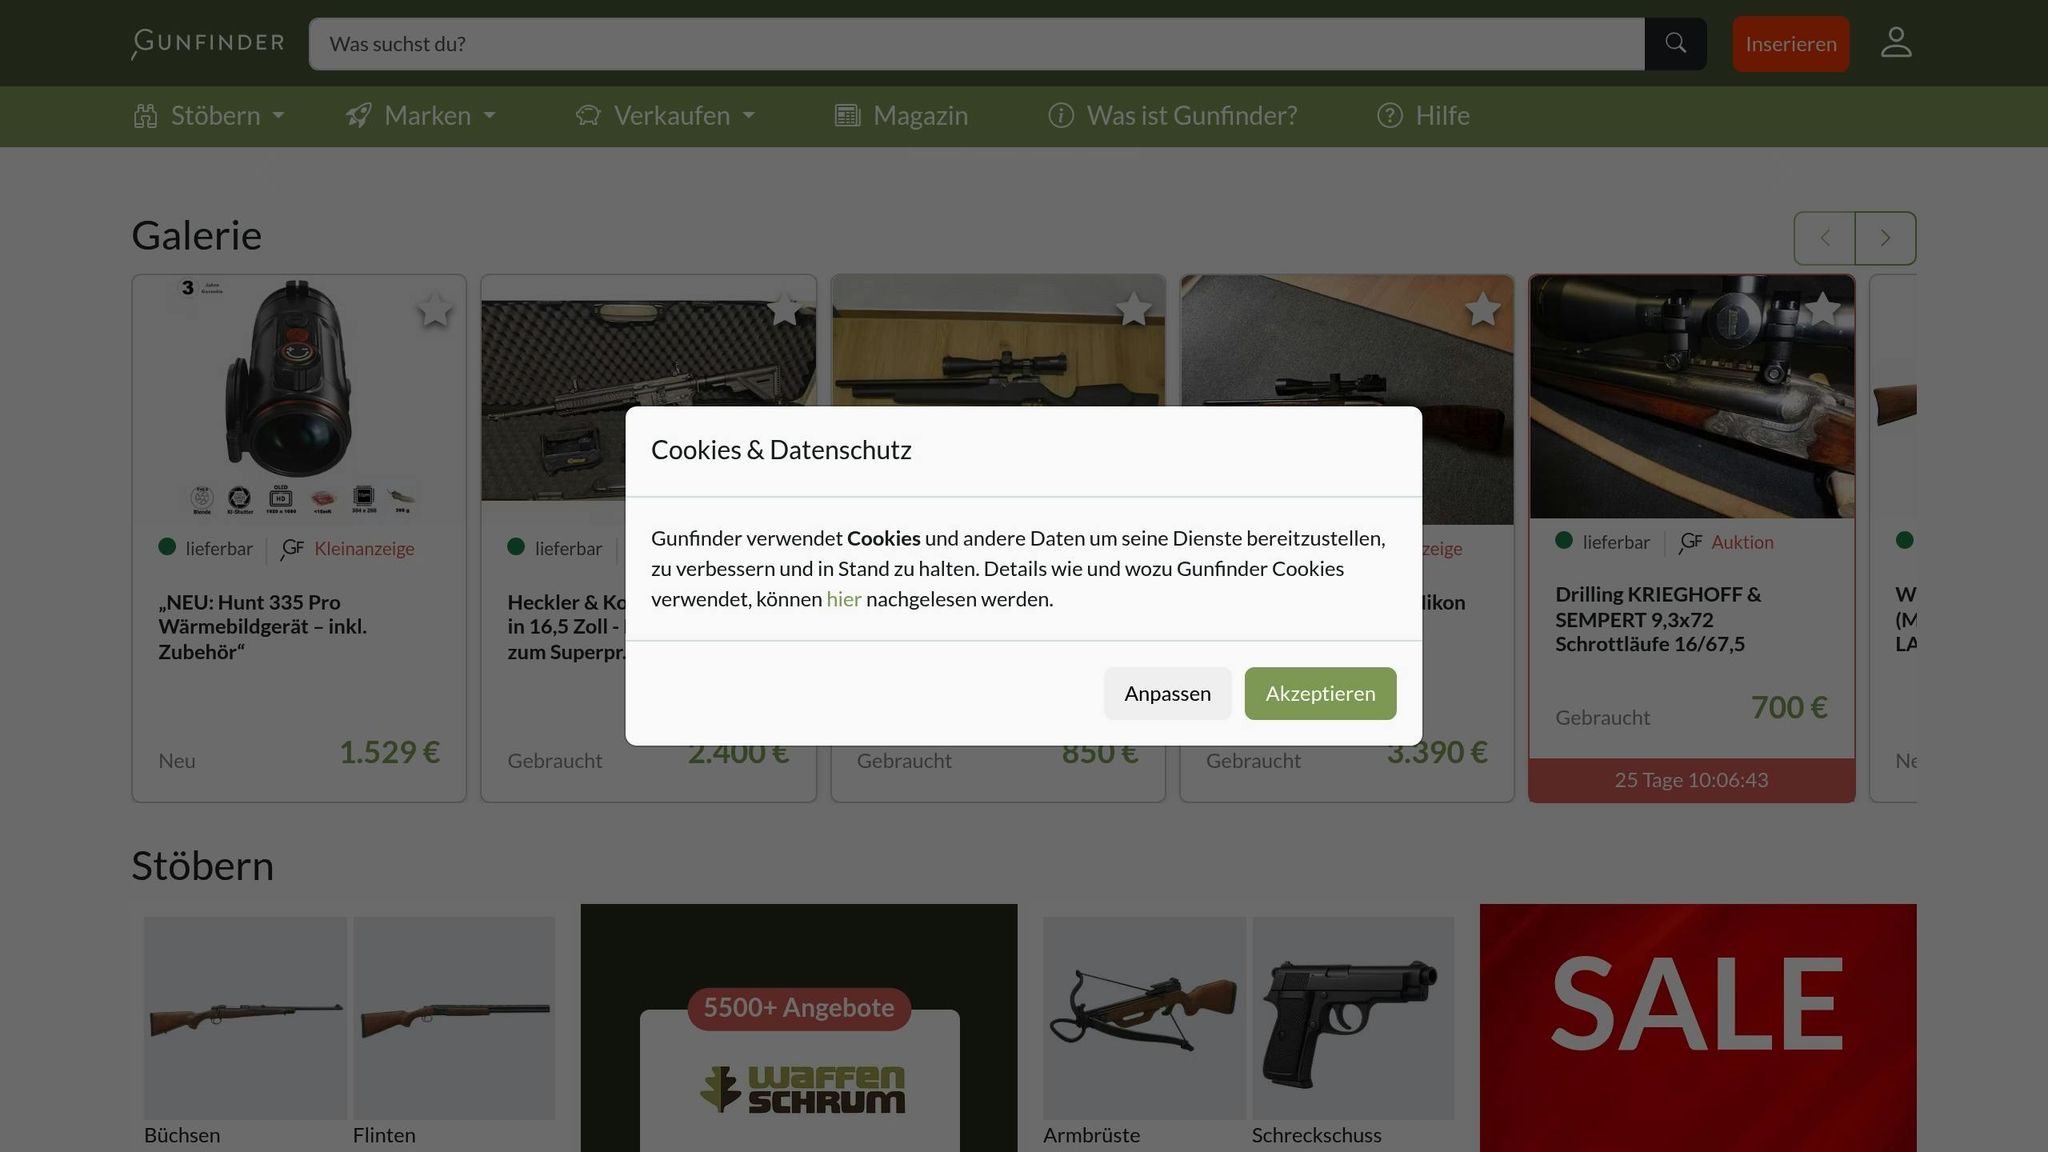Accept cookies with the Akzeptieren button

1320,693
